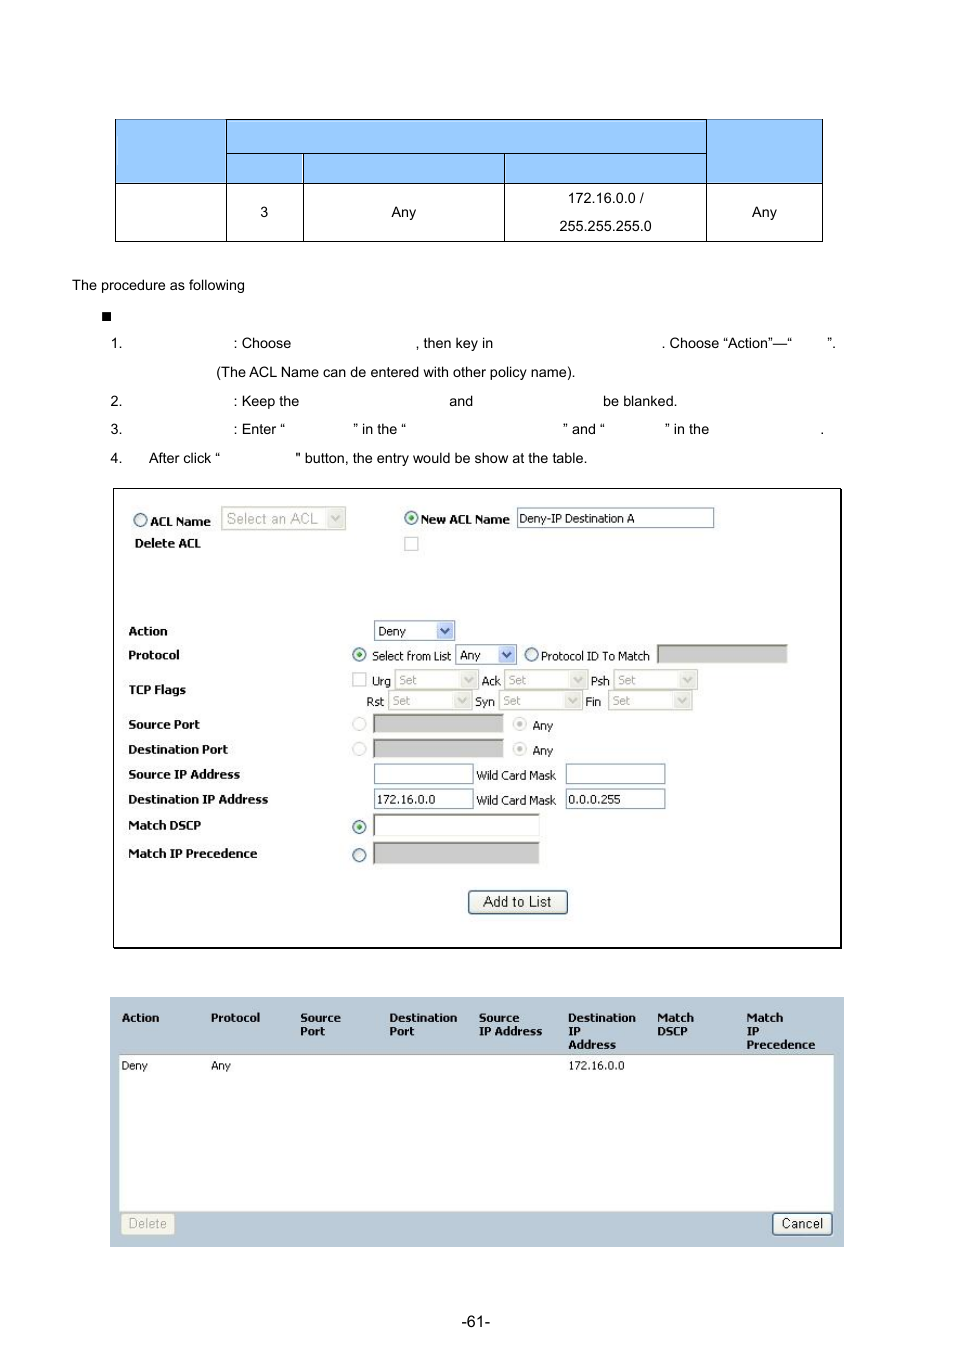Click the Source Port input field
This screenshot has width=954, height=1350.
point(438,724)
